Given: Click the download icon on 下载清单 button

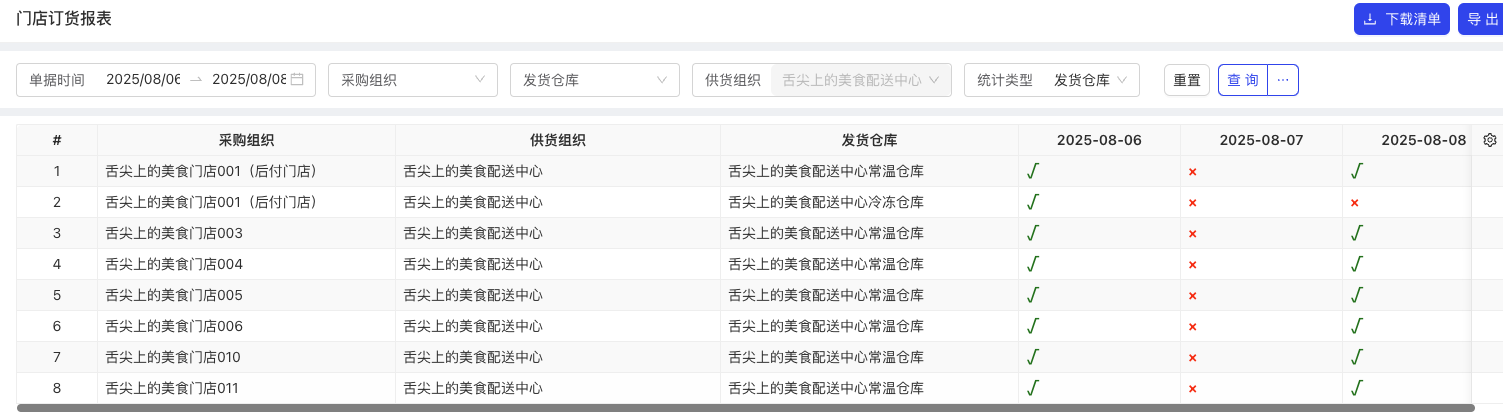Looking at the screenshot, I should 1370,20.
